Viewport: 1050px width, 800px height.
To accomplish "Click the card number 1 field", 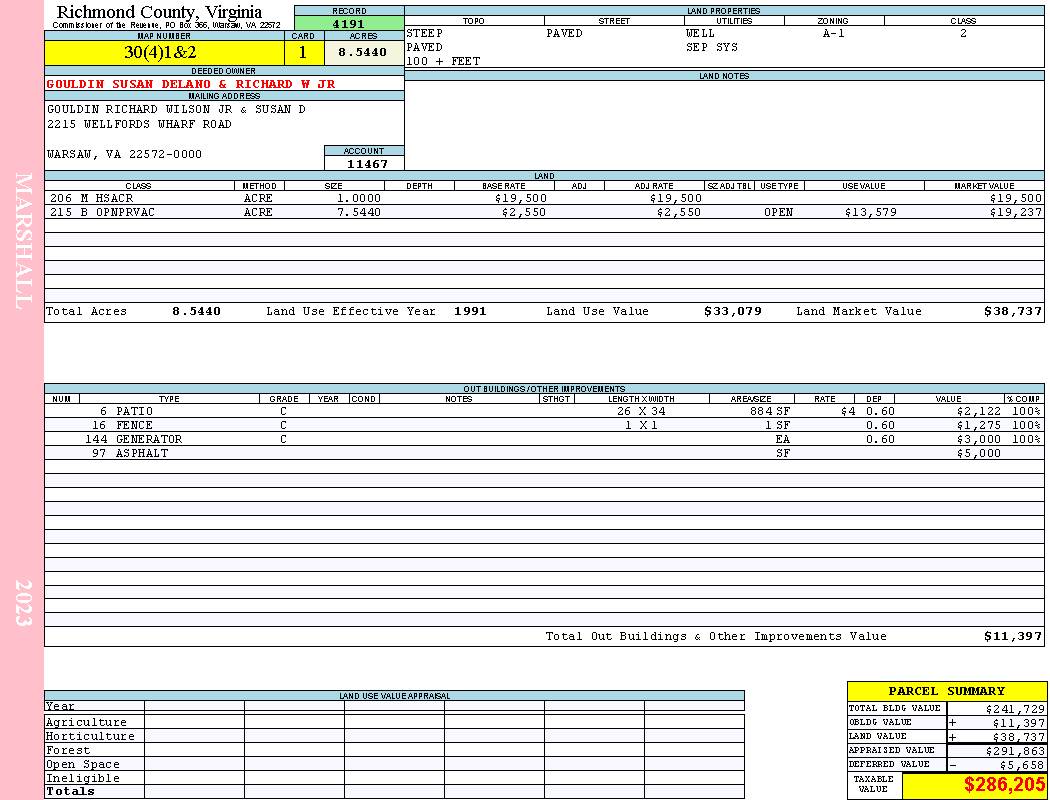I will 303,52.
